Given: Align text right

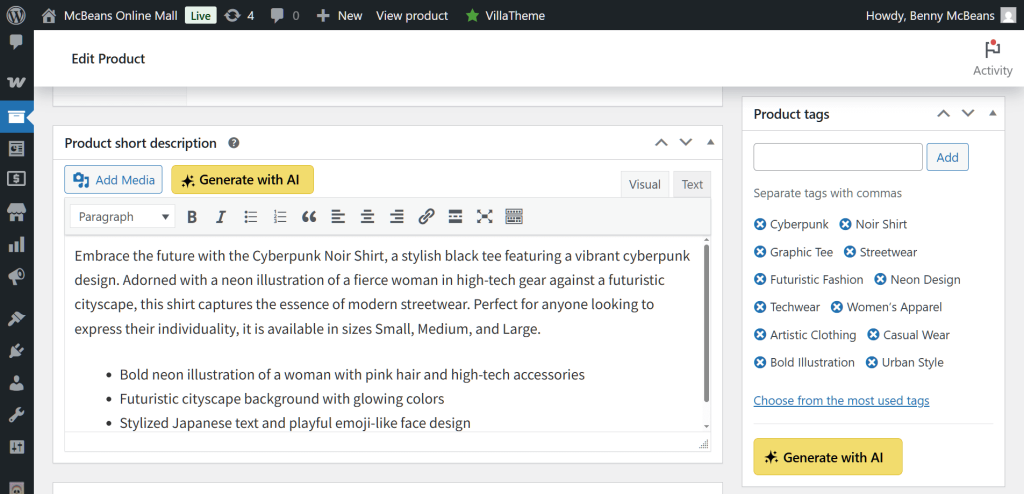Looking at the screenshot, I should pyautogui.click(x=396, y=217).
